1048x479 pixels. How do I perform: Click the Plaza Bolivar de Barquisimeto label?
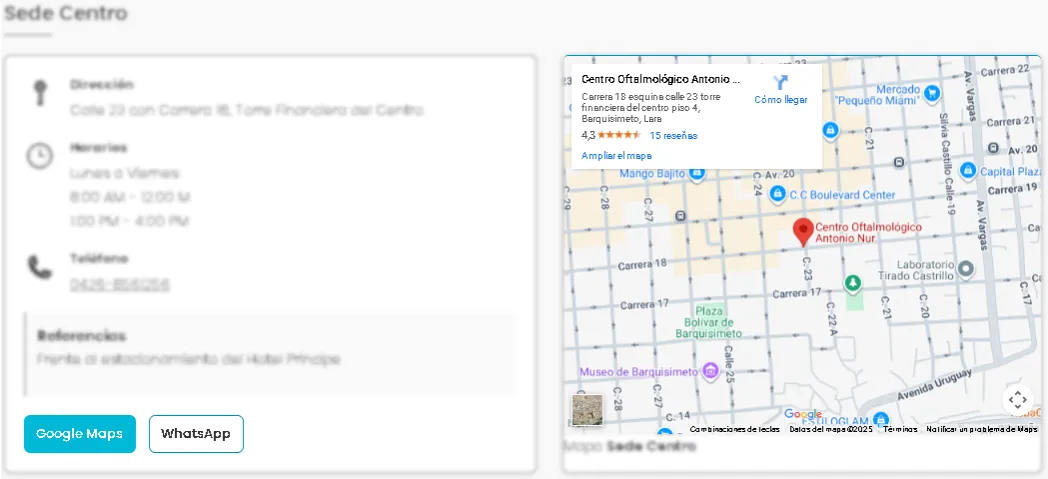(x=708, y=322)
